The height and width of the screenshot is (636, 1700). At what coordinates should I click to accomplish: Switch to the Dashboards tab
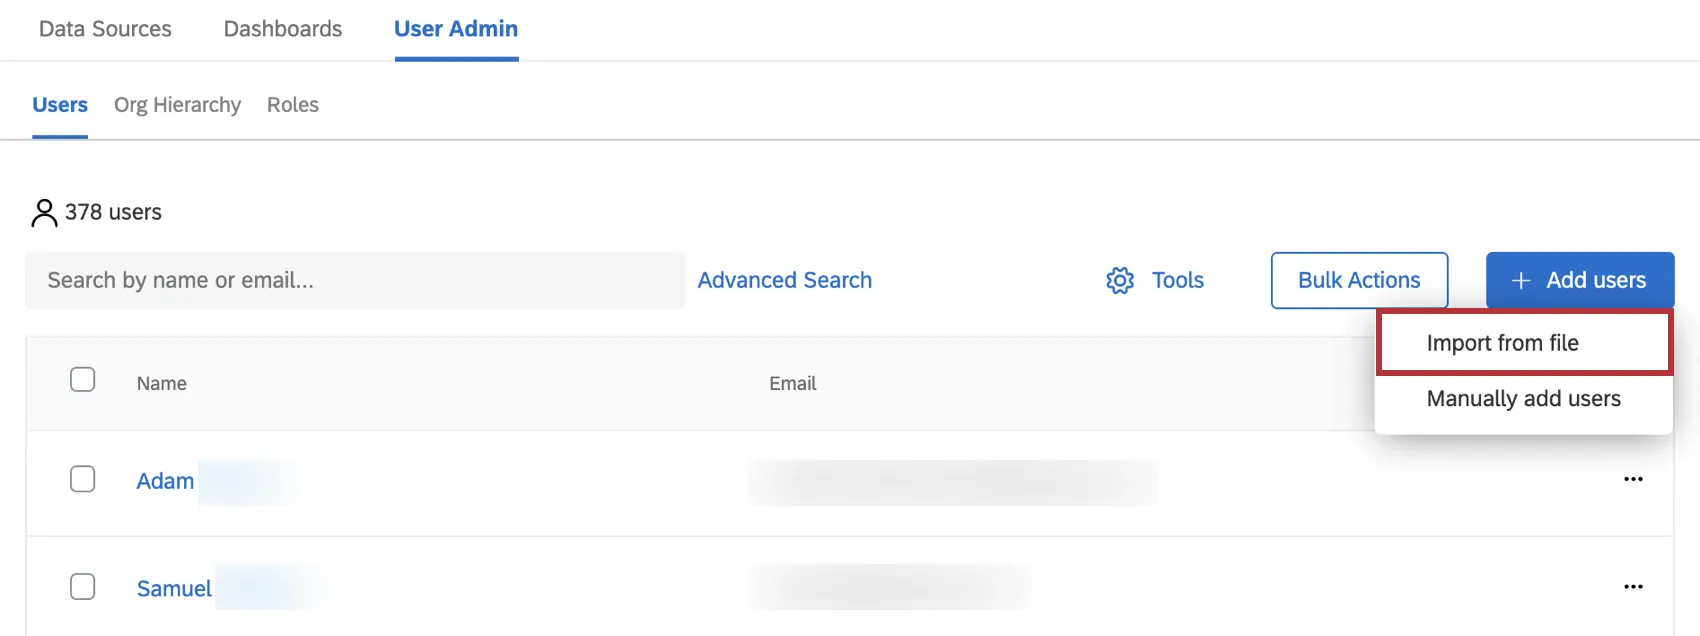tap(283, 29)
